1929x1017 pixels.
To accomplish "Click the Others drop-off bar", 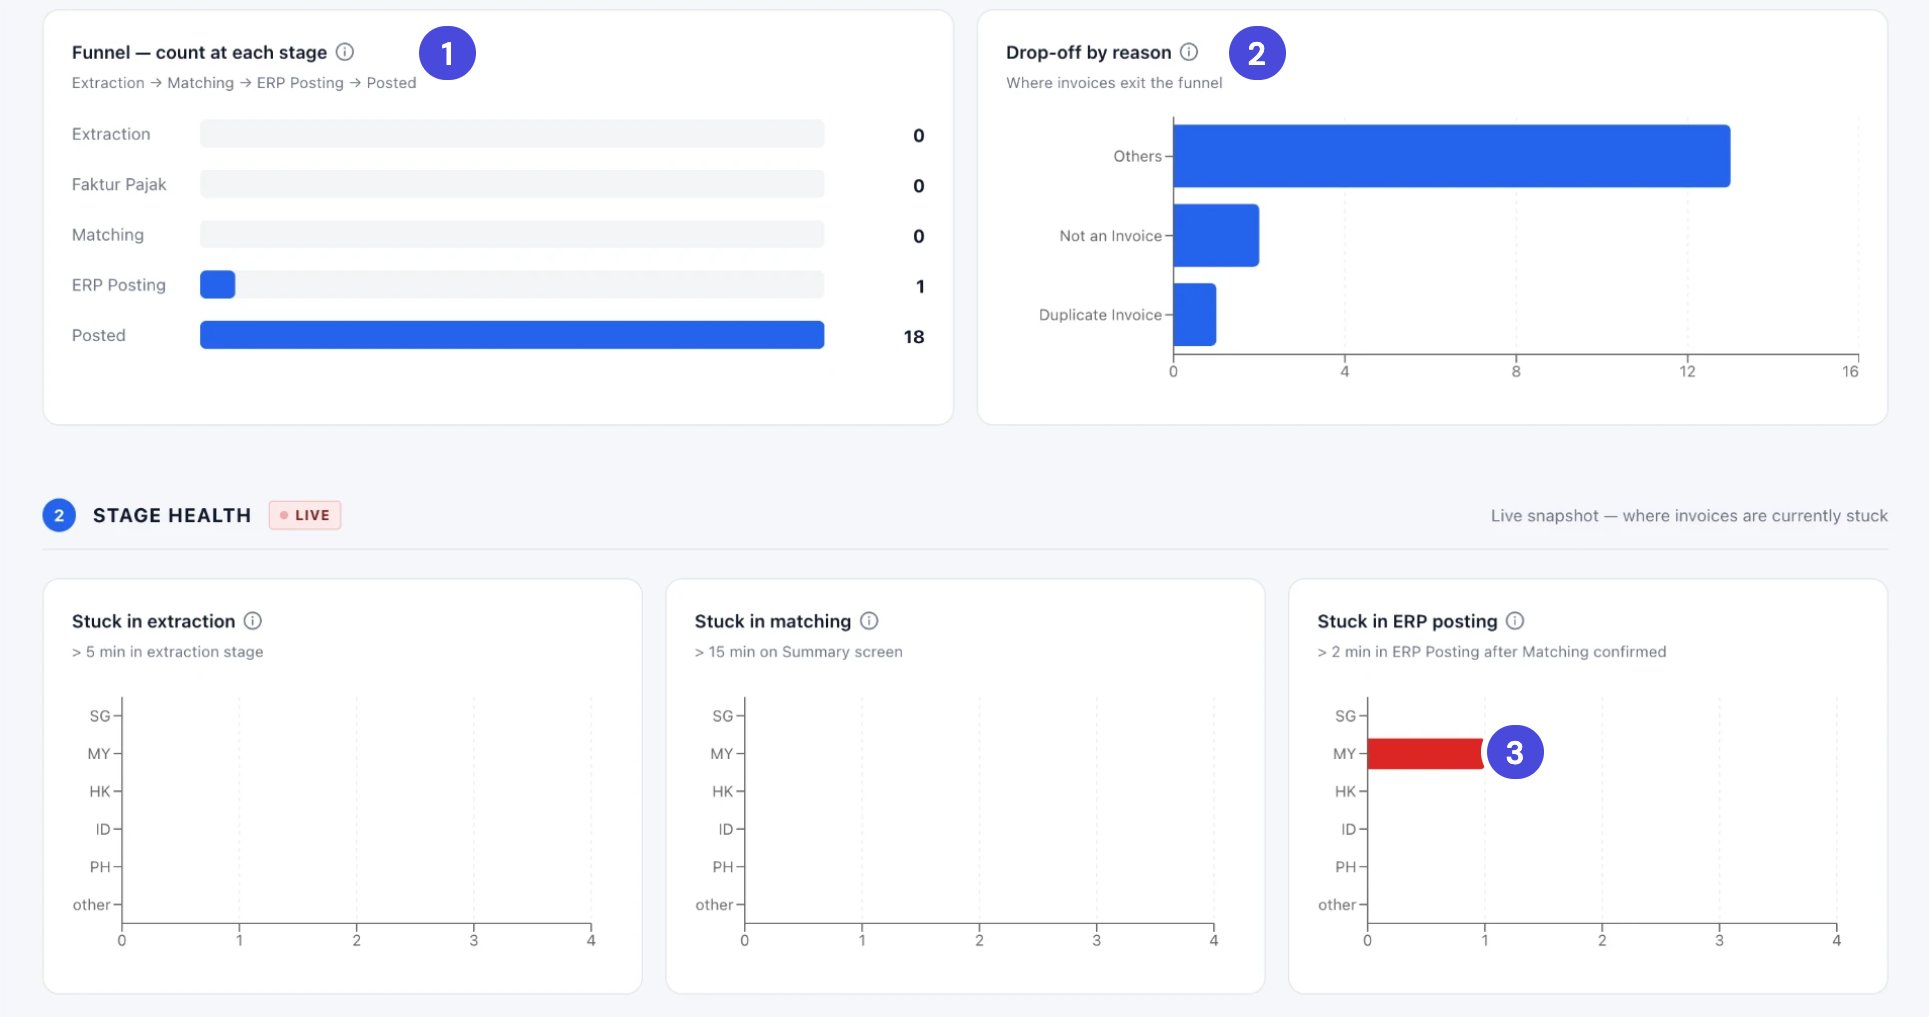I will 1452,156.
